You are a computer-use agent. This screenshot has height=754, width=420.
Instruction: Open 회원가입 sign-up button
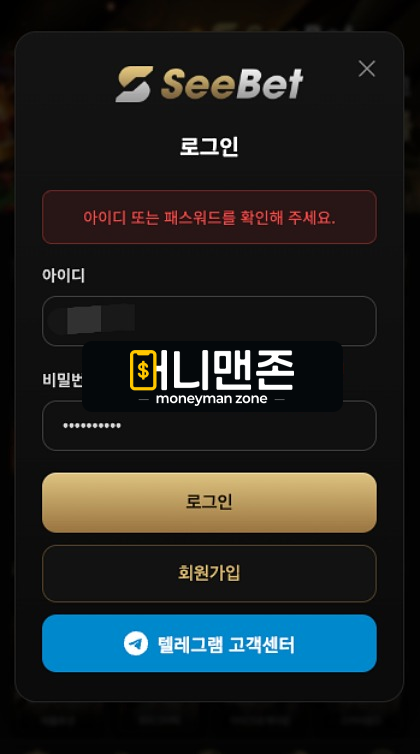(209, 573)
